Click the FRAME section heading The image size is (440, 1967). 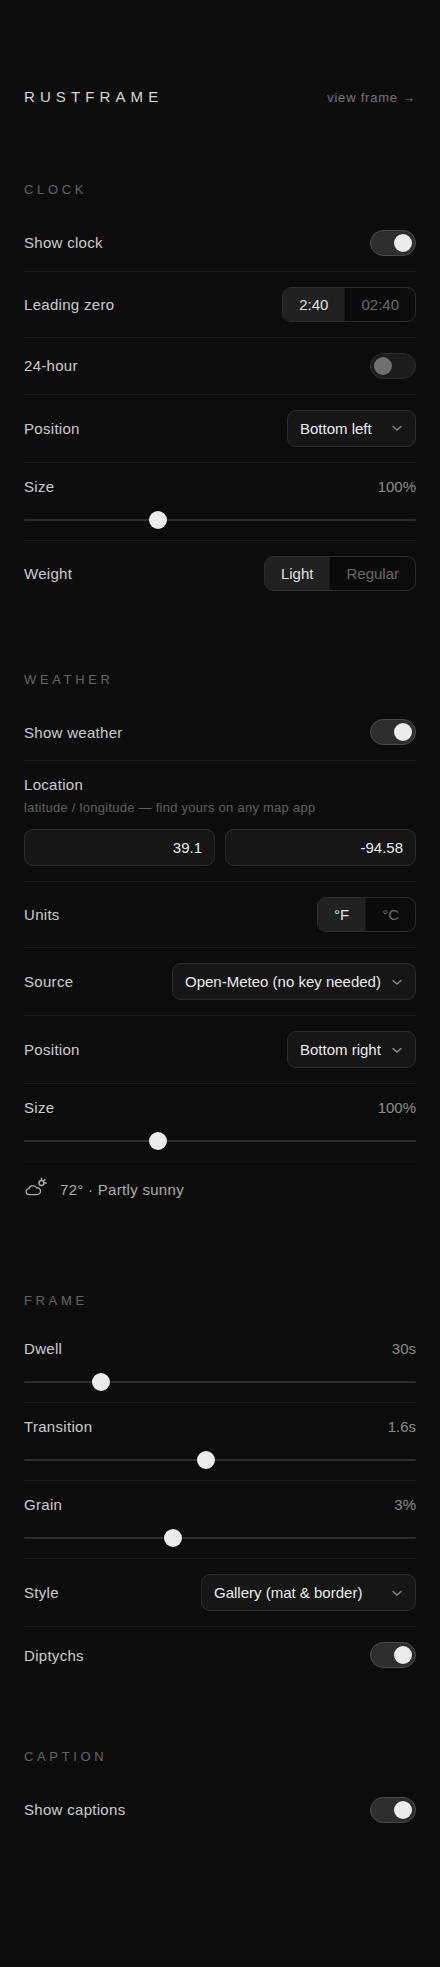click(55, 1301)
